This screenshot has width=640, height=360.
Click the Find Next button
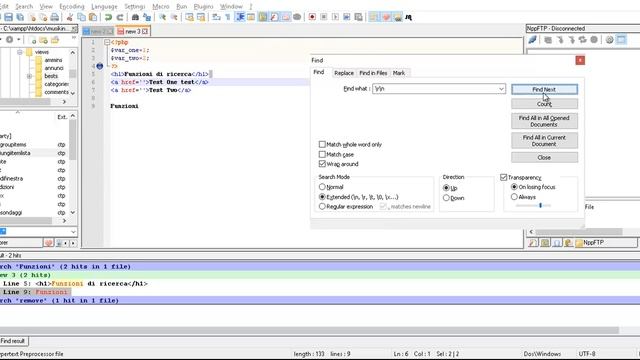pyautogui.click(x=544, y=89)
